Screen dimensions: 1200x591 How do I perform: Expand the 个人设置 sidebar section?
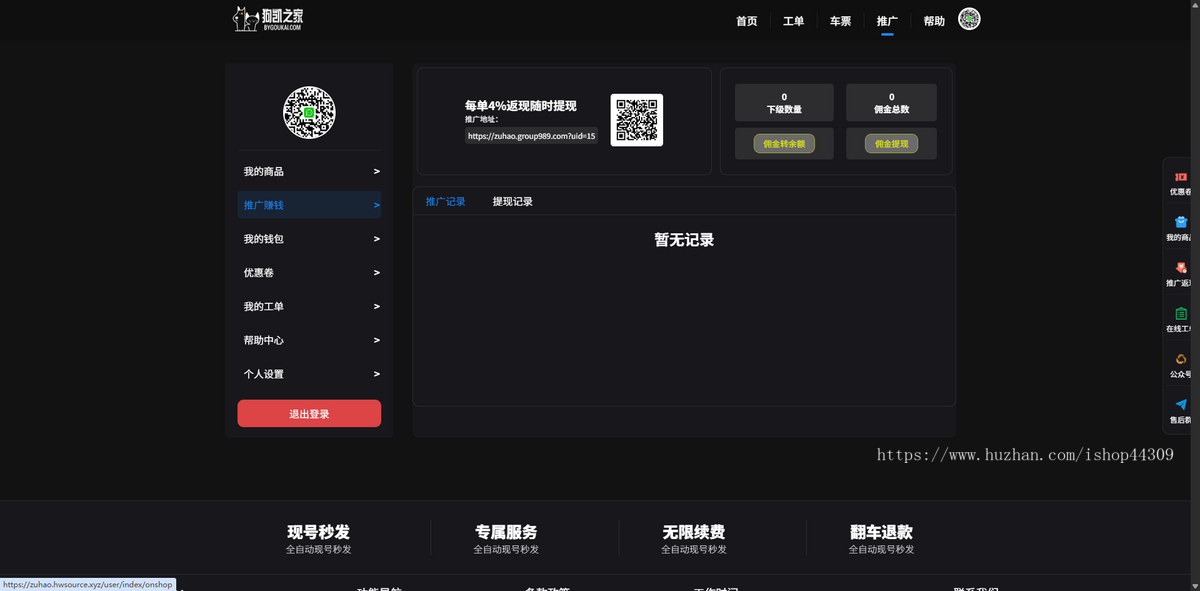tap(309, 373)
